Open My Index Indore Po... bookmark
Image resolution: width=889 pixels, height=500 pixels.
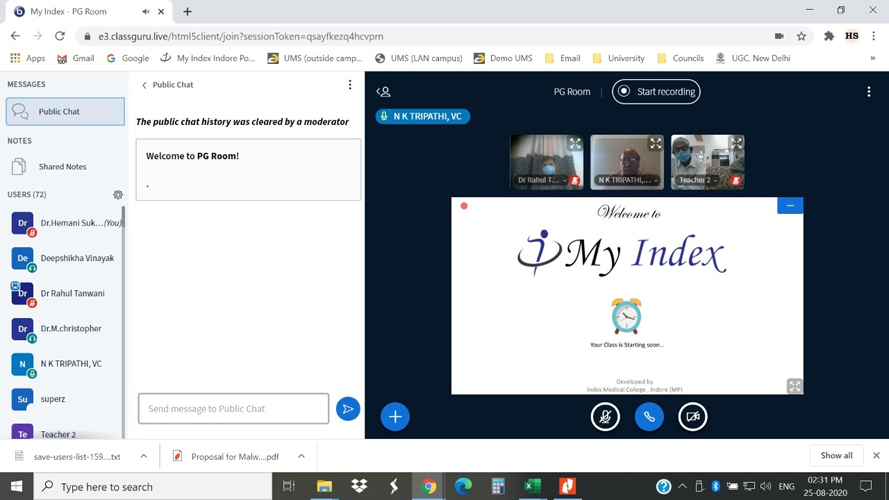click(208, 58)
